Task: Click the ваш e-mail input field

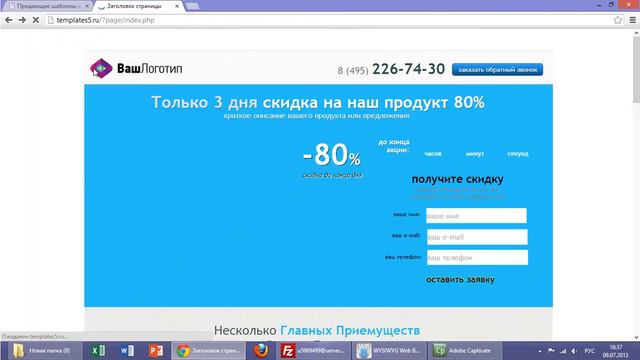Action: (477, 237)
